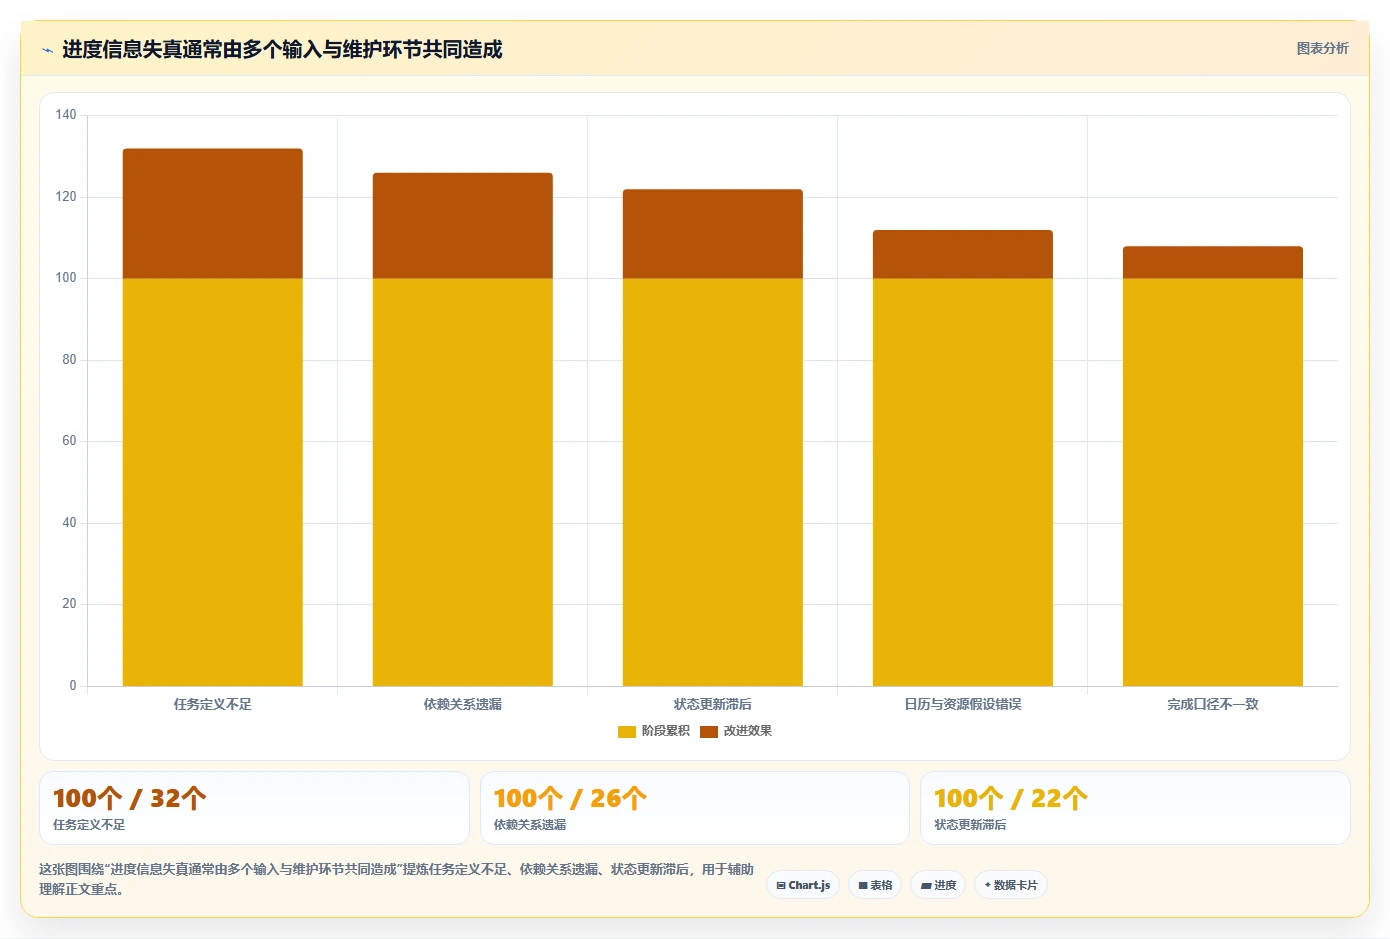
Task: Click the yellow bar for 任务定义不足
Action: [x=213, y=482]
